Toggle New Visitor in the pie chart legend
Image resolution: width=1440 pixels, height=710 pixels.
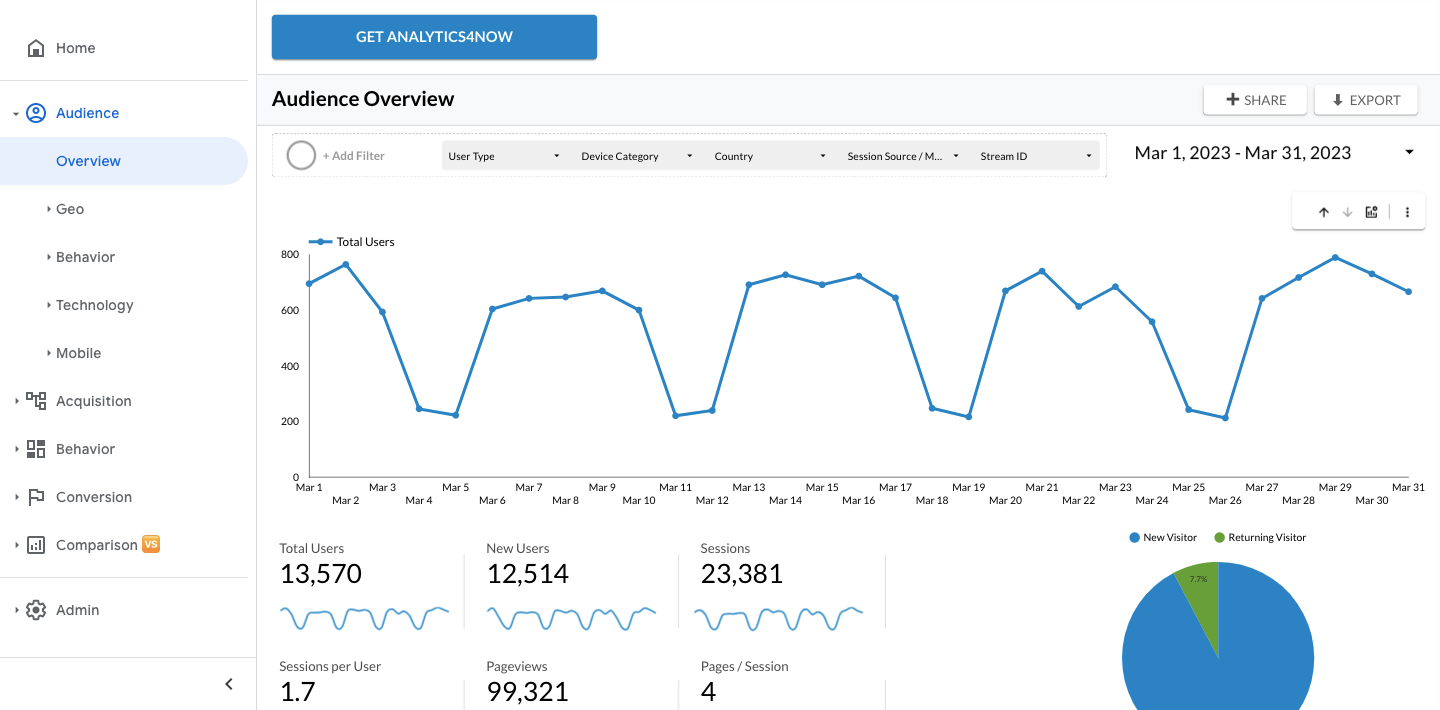click(1162, 537)
